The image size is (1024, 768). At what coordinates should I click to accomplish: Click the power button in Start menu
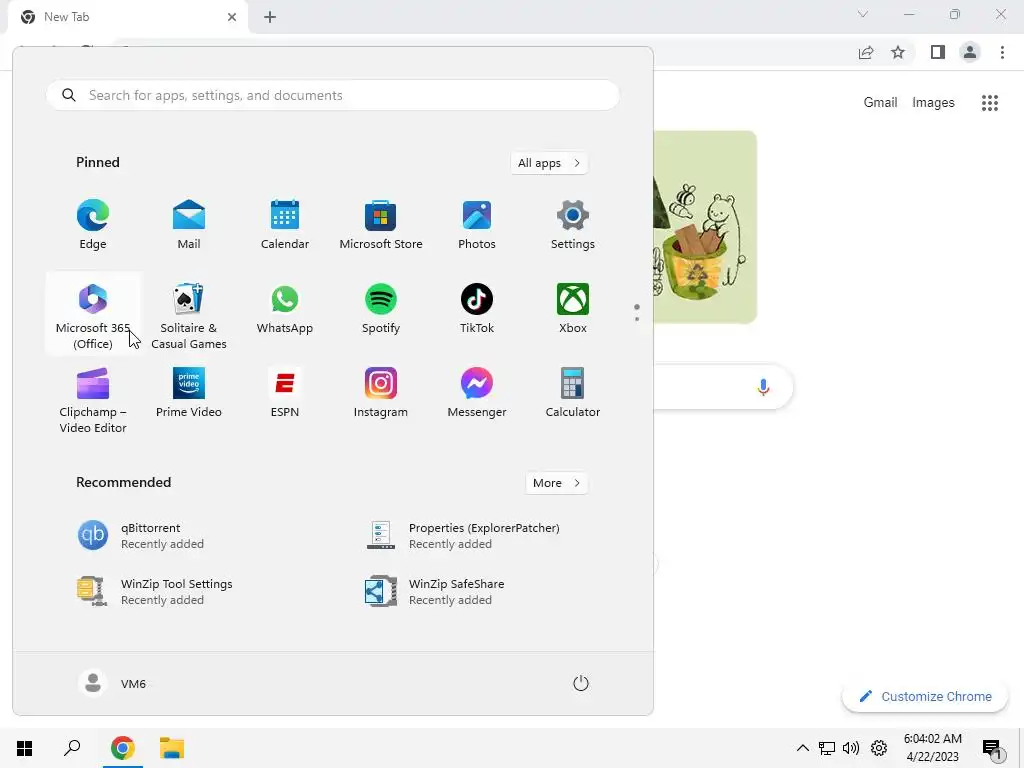(581, 683)
